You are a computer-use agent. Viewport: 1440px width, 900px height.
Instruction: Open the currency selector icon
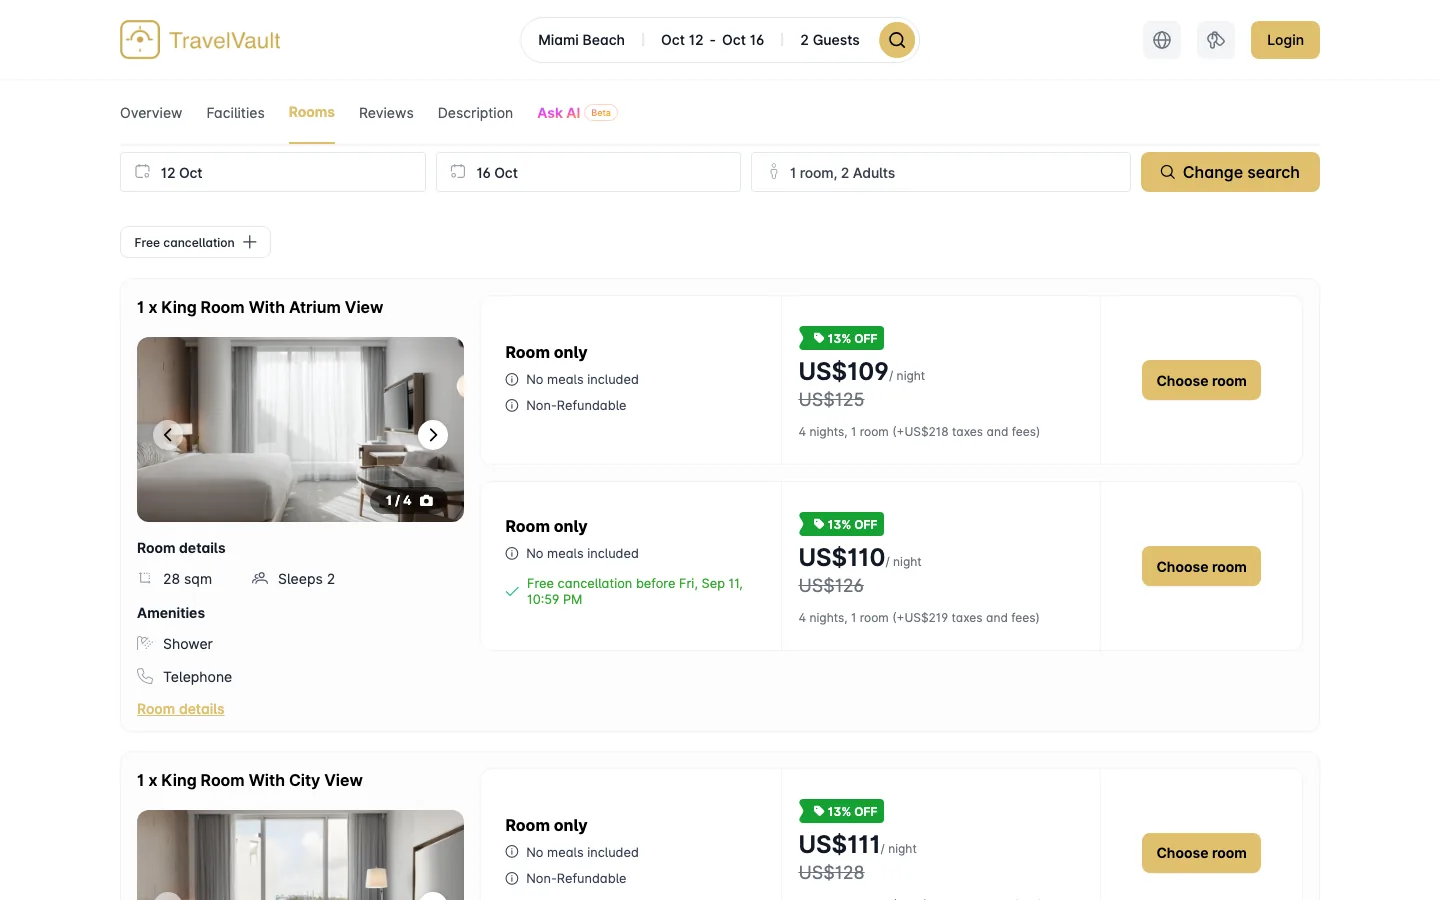(1216, 40)
